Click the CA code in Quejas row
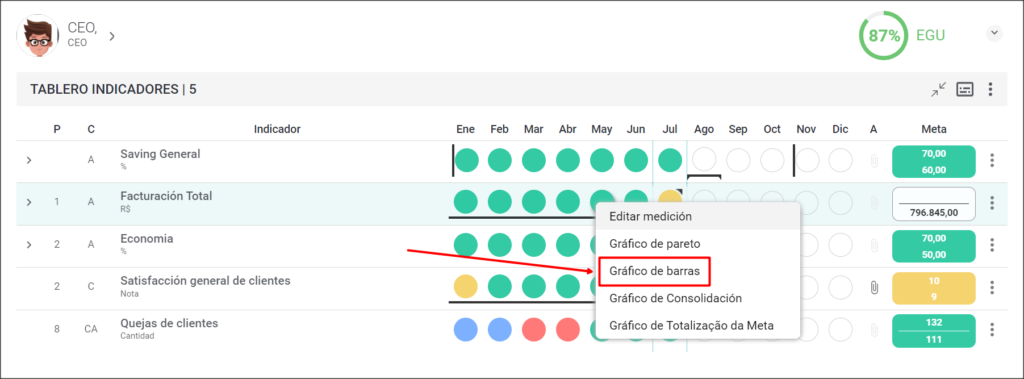The image size is (1024, 379). point(91,329)
